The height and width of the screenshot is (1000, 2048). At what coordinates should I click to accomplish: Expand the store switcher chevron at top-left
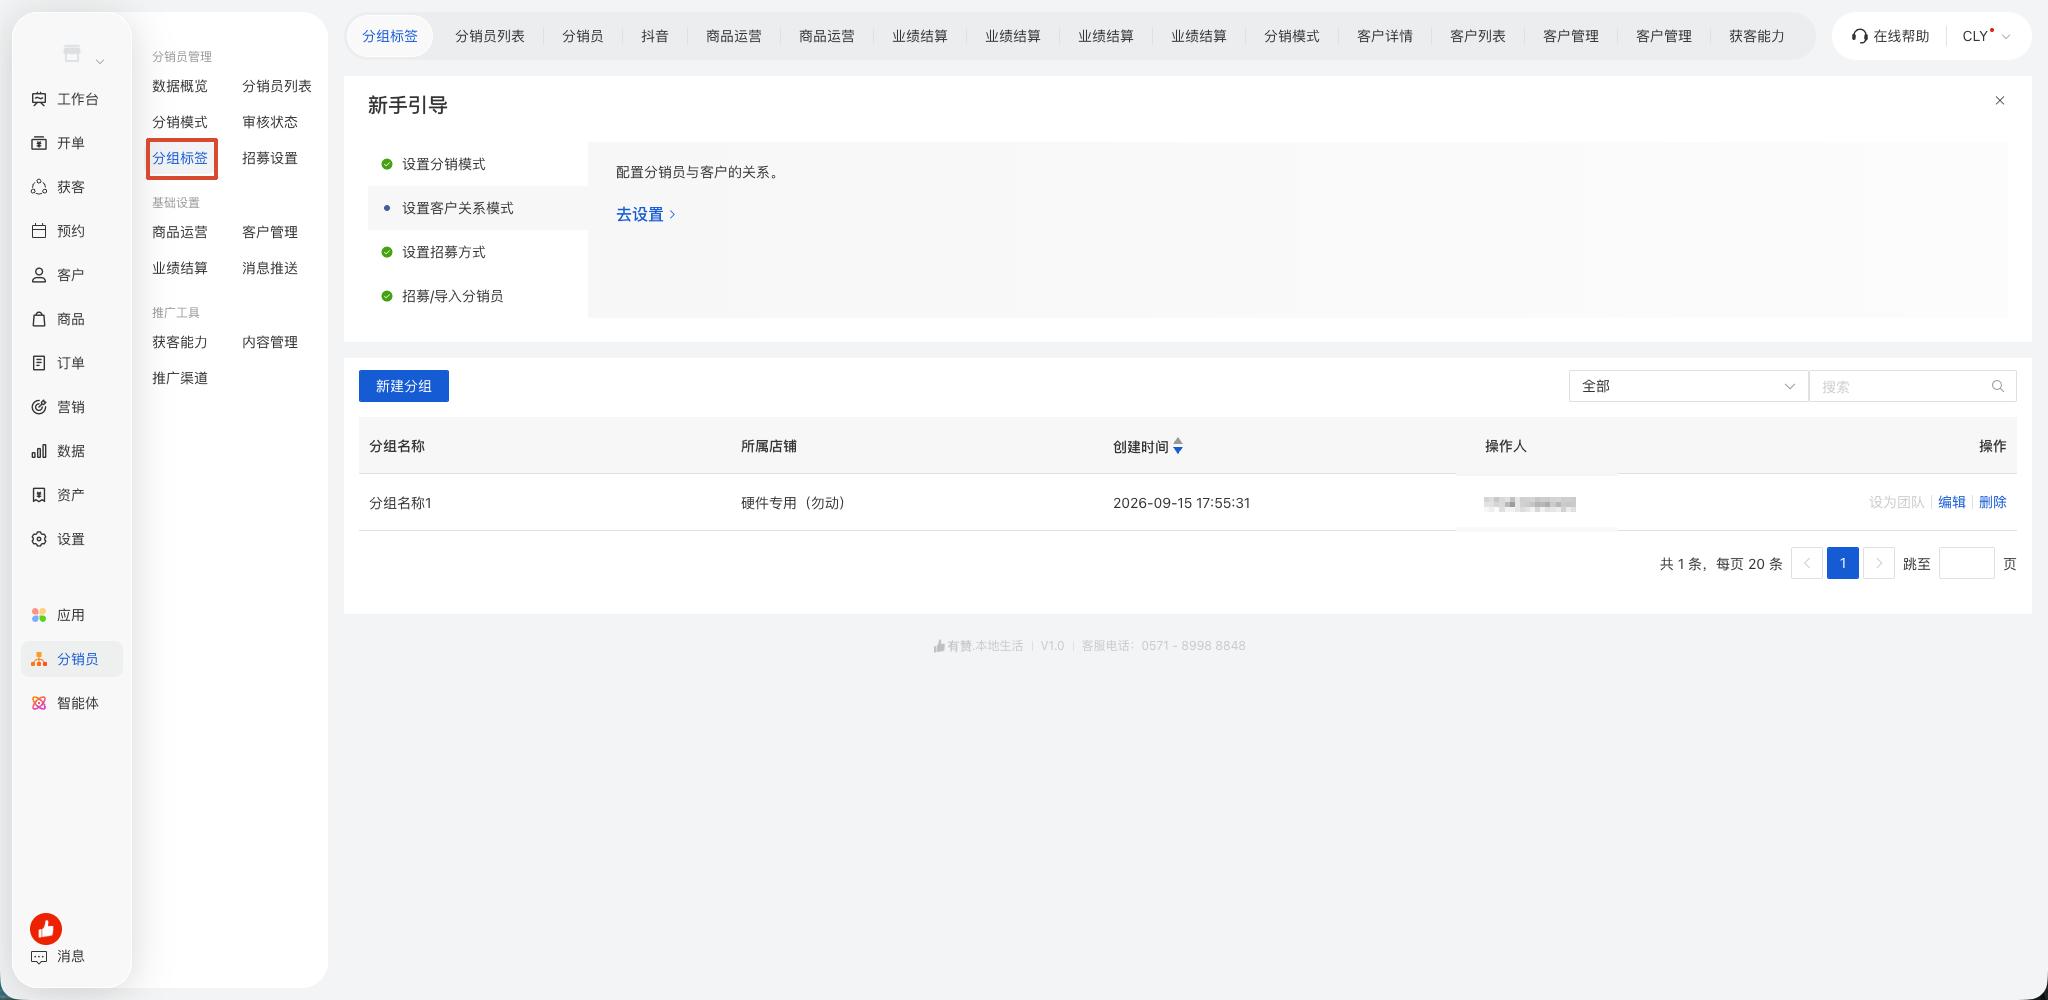(x=100, y=62)
